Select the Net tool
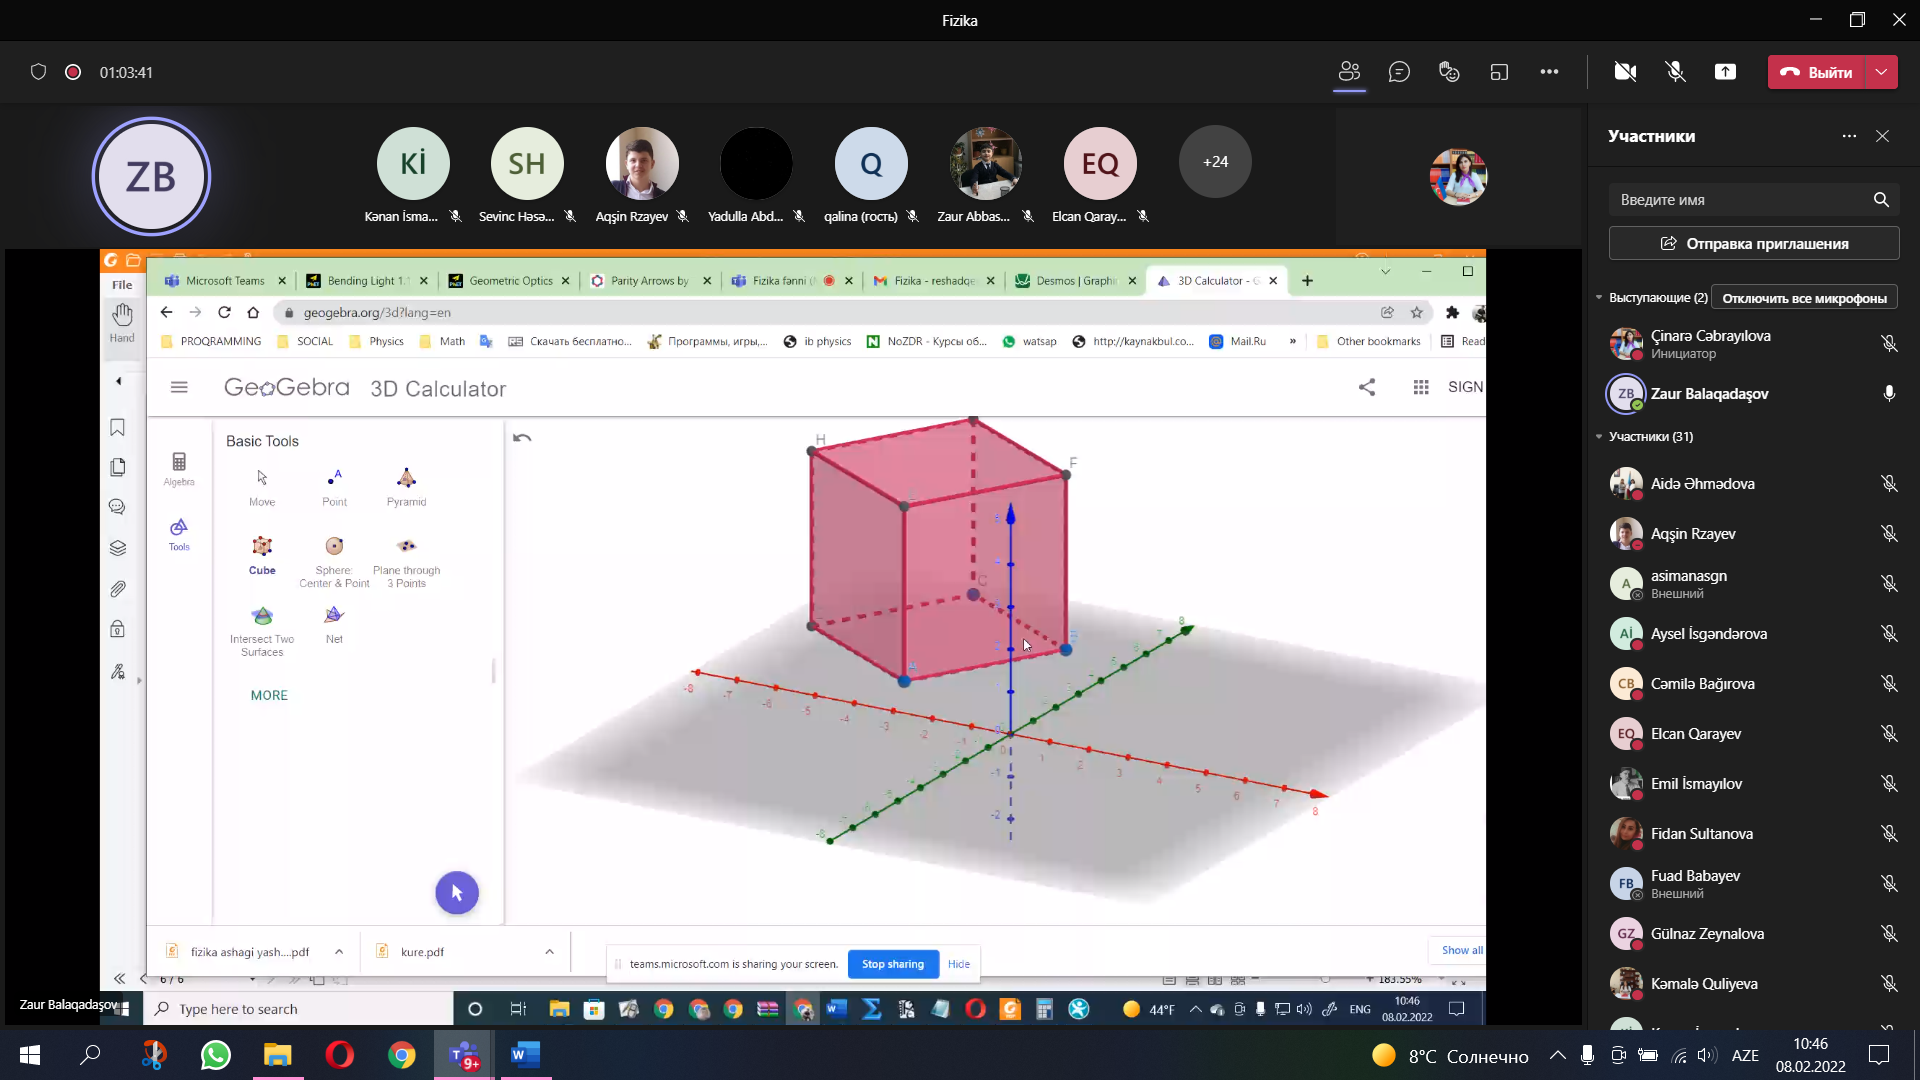This screenshot has height=1080, width=1920. coord(334,625)
